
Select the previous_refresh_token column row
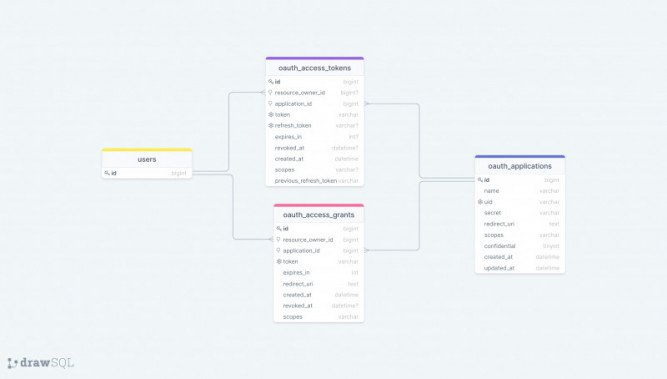315,181
